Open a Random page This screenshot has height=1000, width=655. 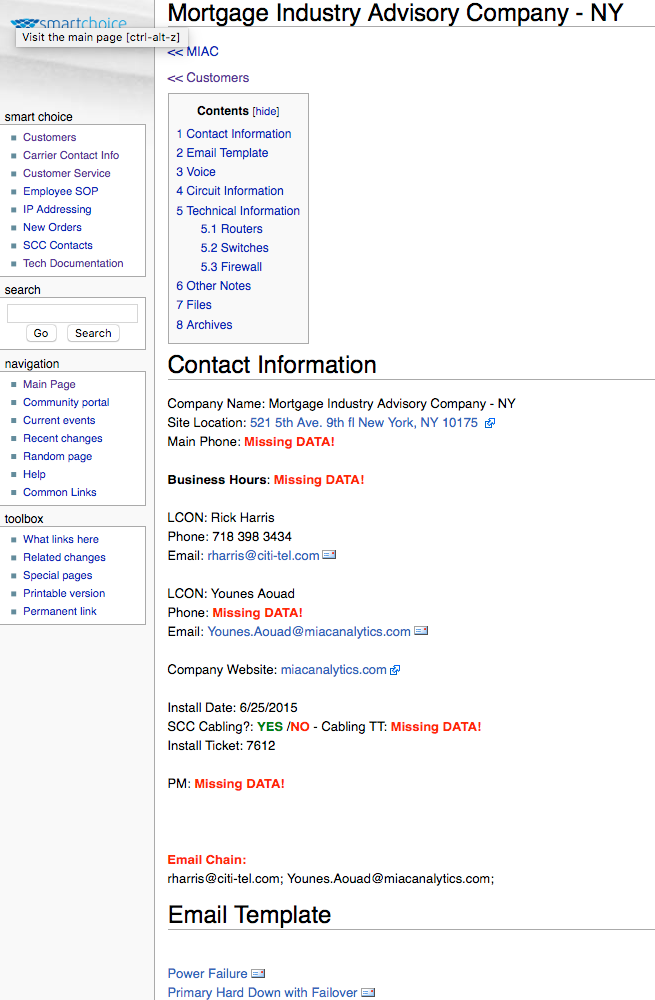point(57,456)
